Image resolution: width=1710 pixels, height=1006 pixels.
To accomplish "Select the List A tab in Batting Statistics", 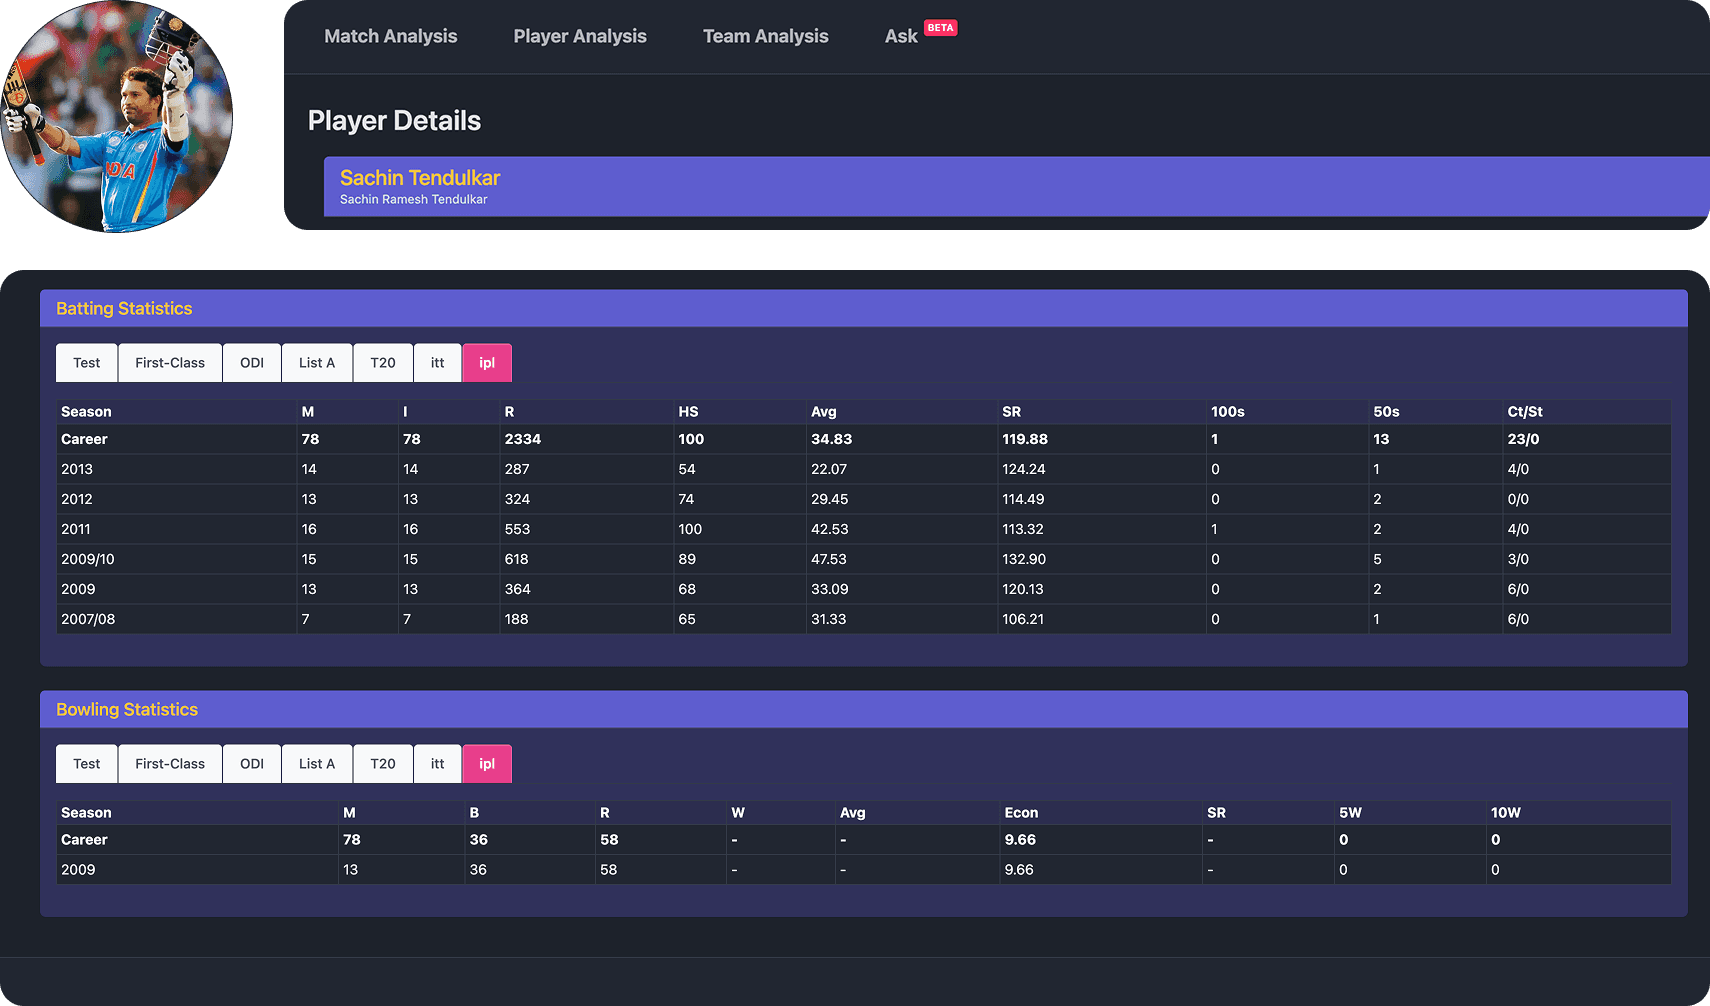I will pyautogui.click(x=317, y=363).
